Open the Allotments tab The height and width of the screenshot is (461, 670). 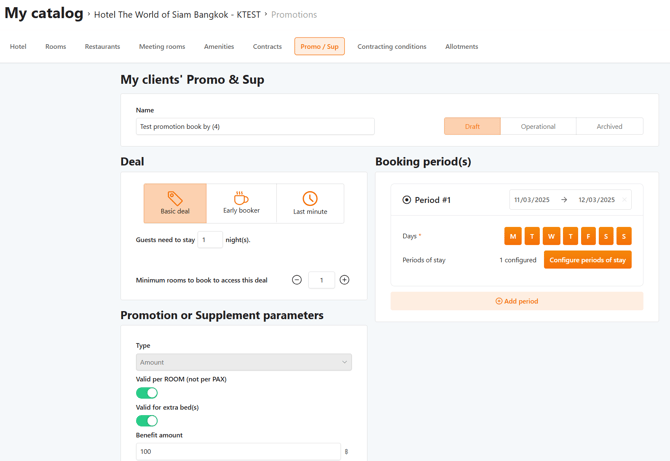pyautogui.click(x=461, y=46)
